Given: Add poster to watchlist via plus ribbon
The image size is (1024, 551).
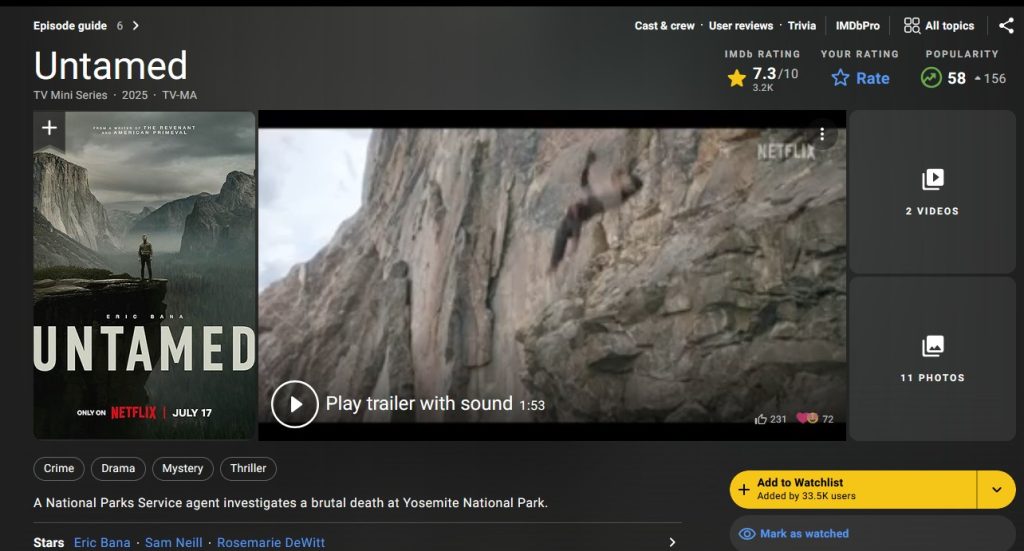Looking at the screenshot, I should click(x=50, y=128).
